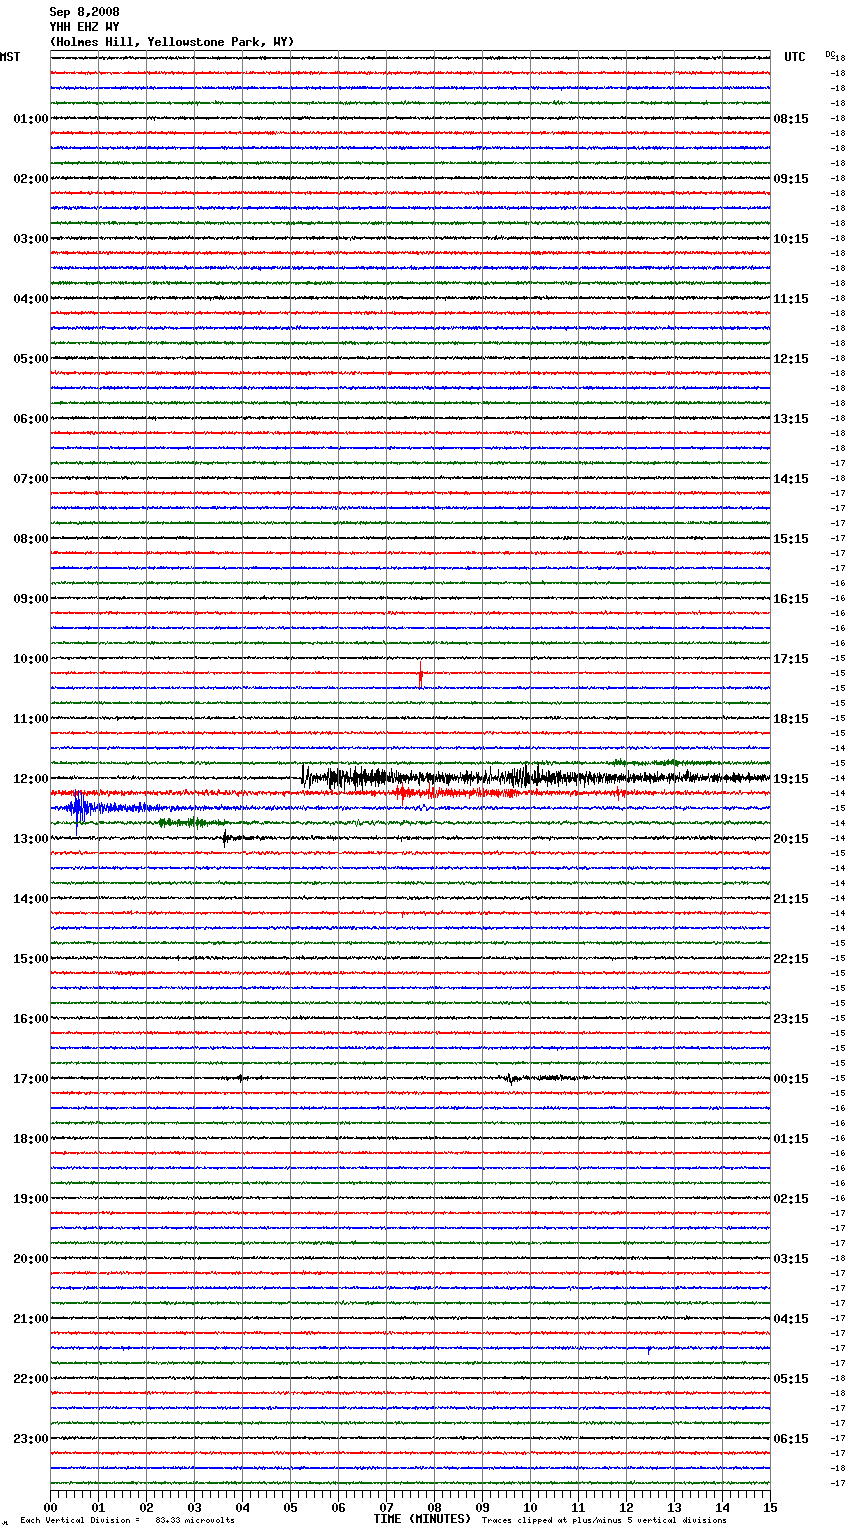850x1534 pixels.
Task: Click the 08:00 MST time label
Action: (x=30, y=539)
